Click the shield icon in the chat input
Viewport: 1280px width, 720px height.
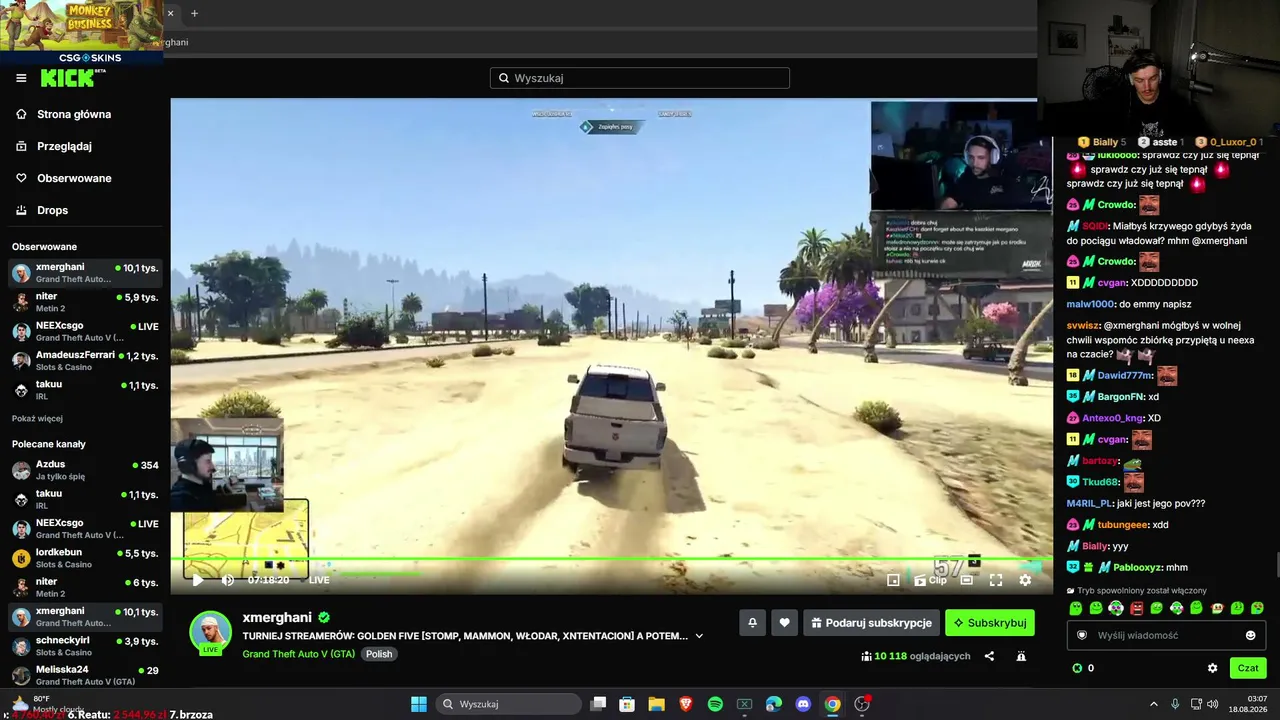(x=1081, y=635)
